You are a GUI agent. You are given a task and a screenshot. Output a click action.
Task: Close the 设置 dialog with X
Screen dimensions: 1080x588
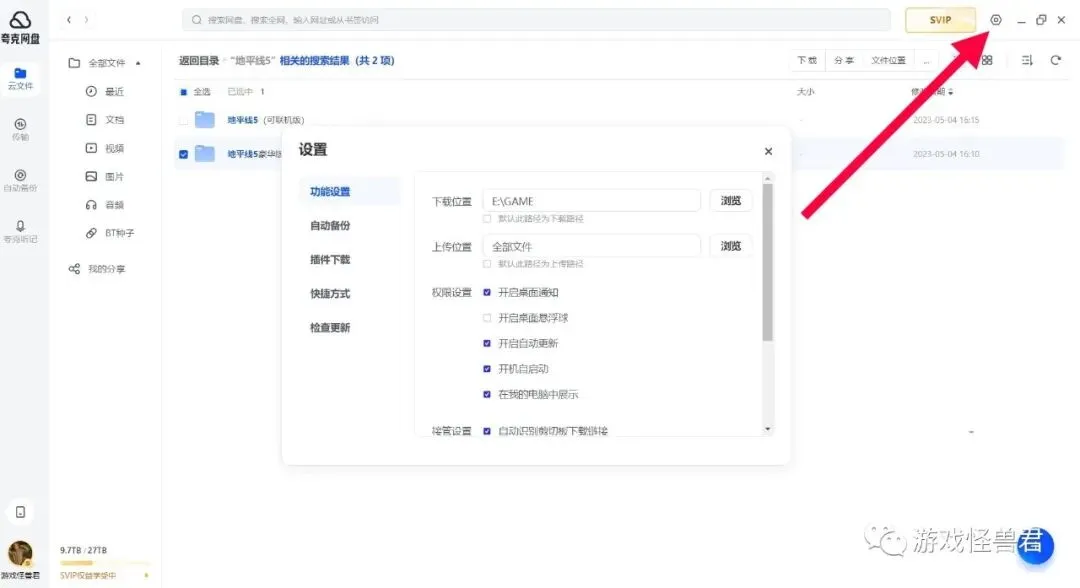[x=769, y=151]
